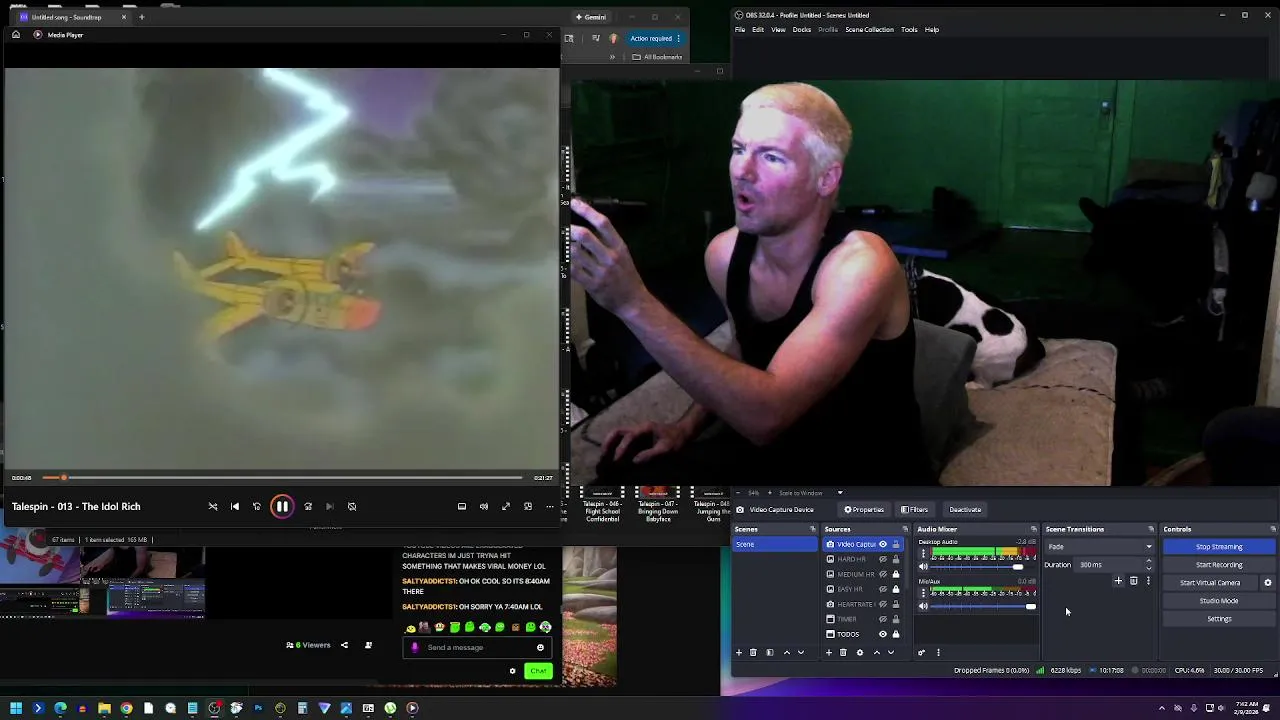The height and width of the screenshot is (720, 1280).
Task: Enable Studio Mode in OBS
Action: [1219, 601]
